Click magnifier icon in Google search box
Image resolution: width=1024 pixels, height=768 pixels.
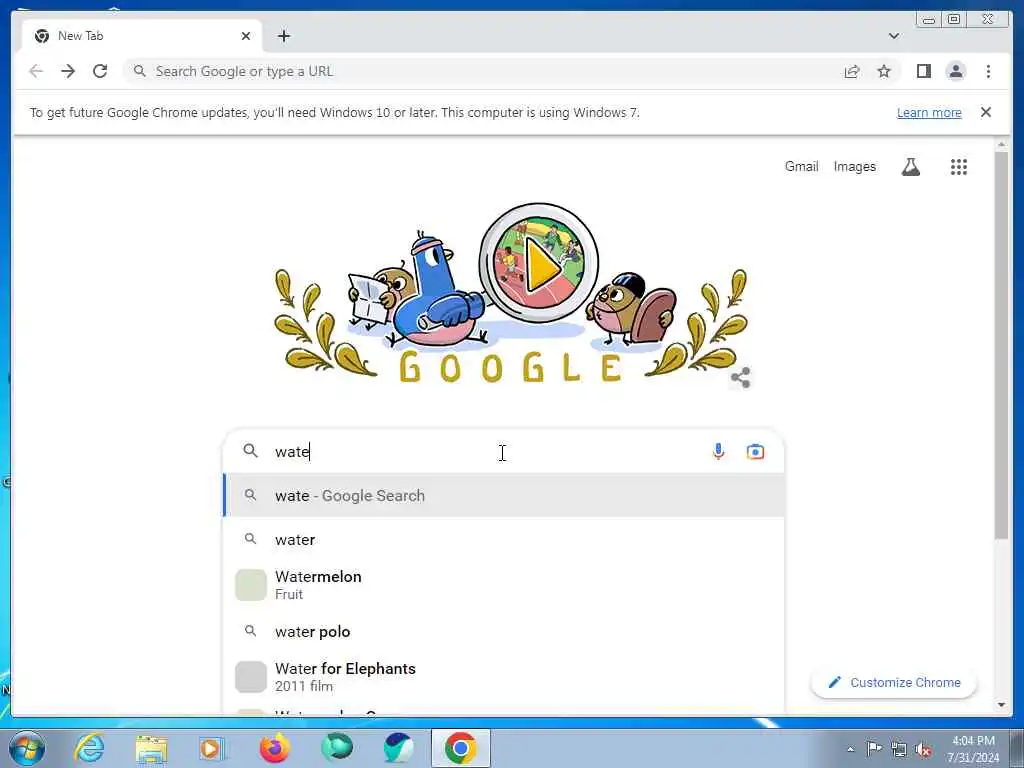(x=250, y=451)
